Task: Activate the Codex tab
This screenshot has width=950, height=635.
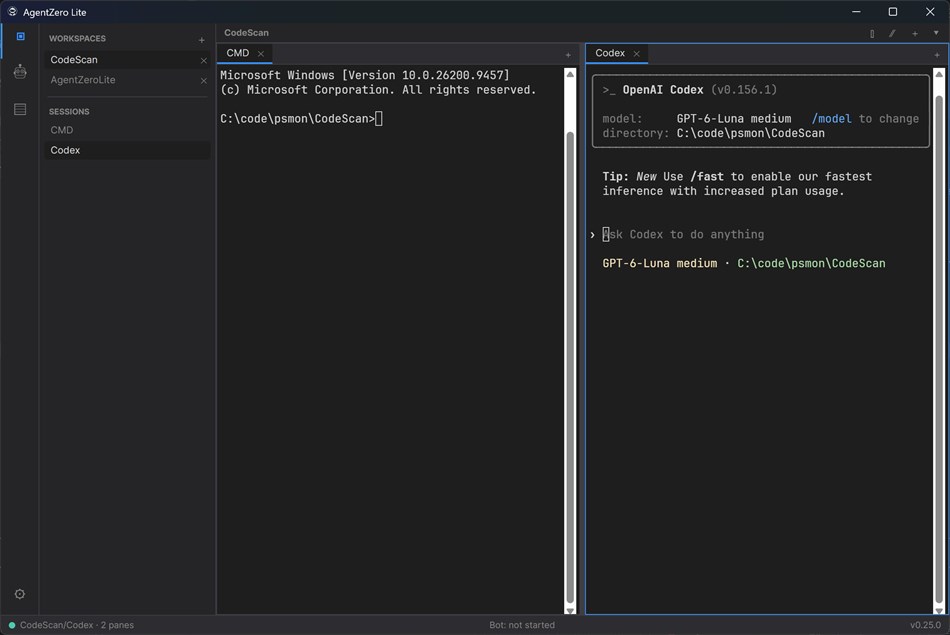Action: pos(610,53)
